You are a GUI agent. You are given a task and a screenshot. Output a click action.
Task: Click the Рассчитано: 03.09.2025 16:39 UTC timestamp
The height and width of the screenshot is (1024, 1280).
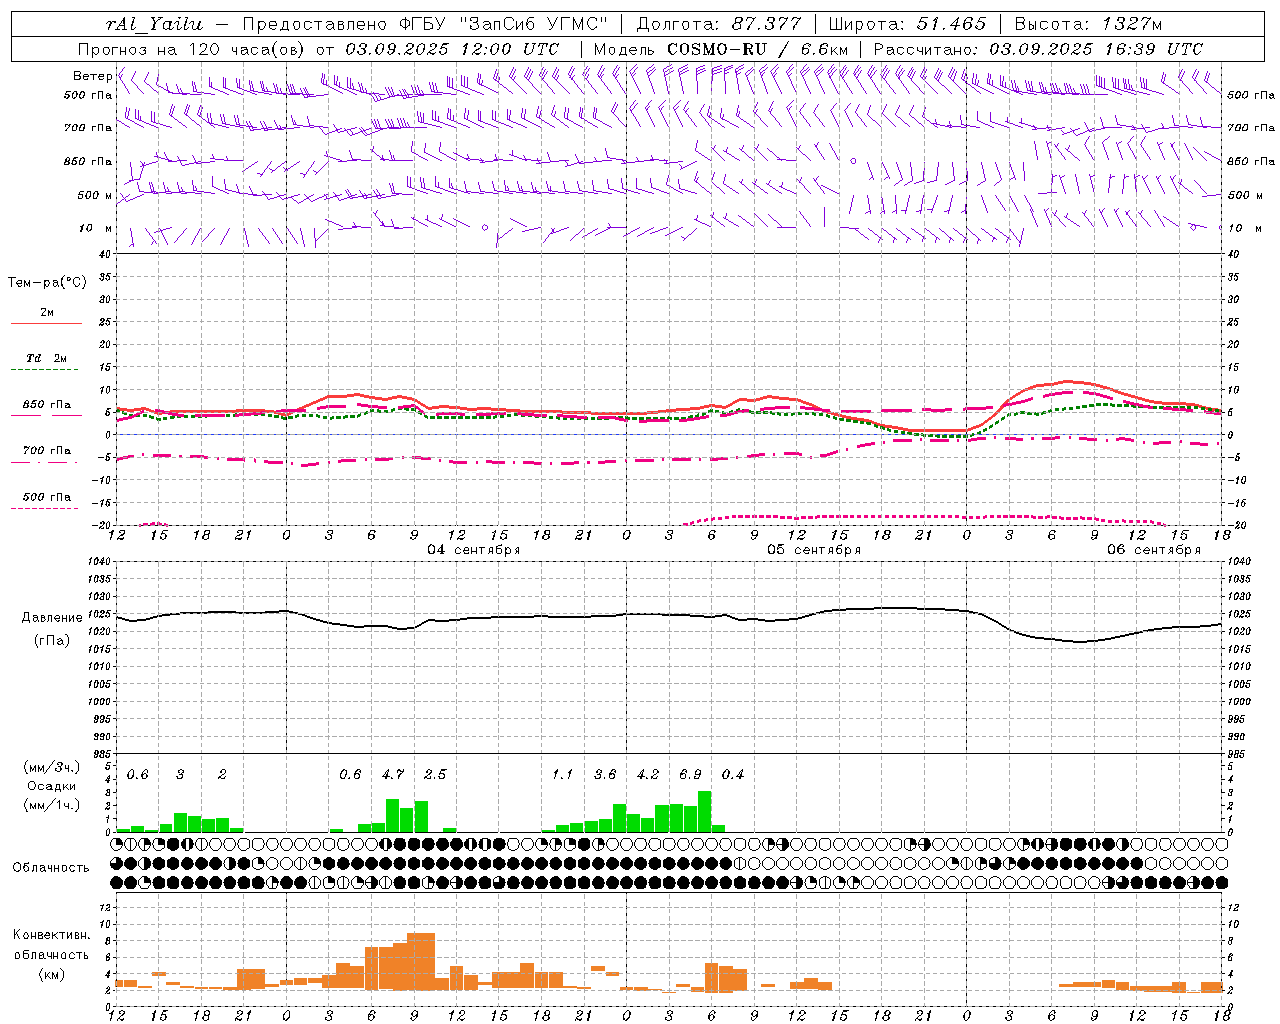click(1038, 49)
